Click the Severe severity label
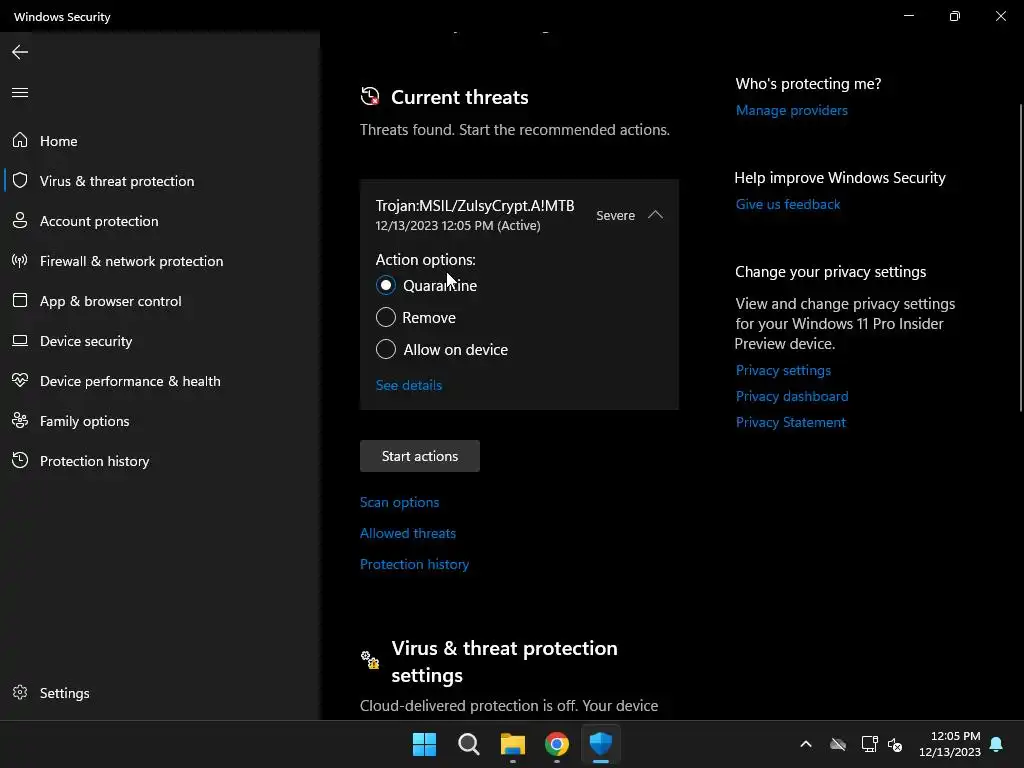 tap(615, 216)
